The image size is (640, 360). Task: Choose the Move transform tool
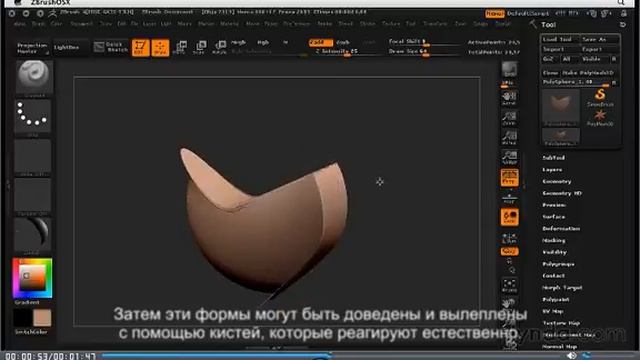coord(180,48)
